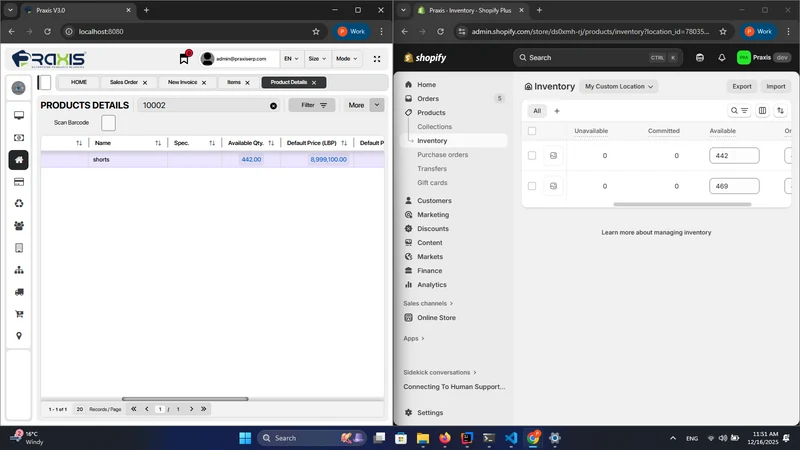Go to last page in Praxis pagination
This screenshot has width=800, height=450.
203,409
